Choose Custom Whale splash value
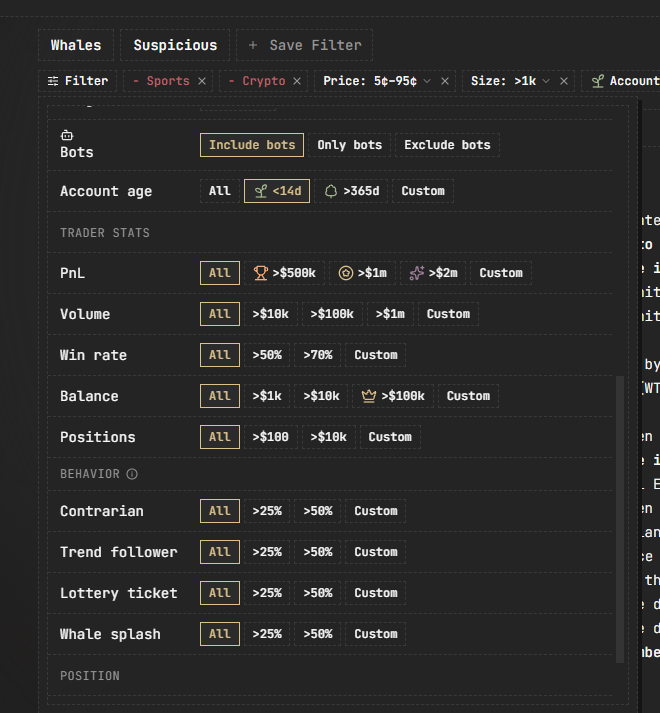Viewport: 660px width, 713px height. pos(376,633)
